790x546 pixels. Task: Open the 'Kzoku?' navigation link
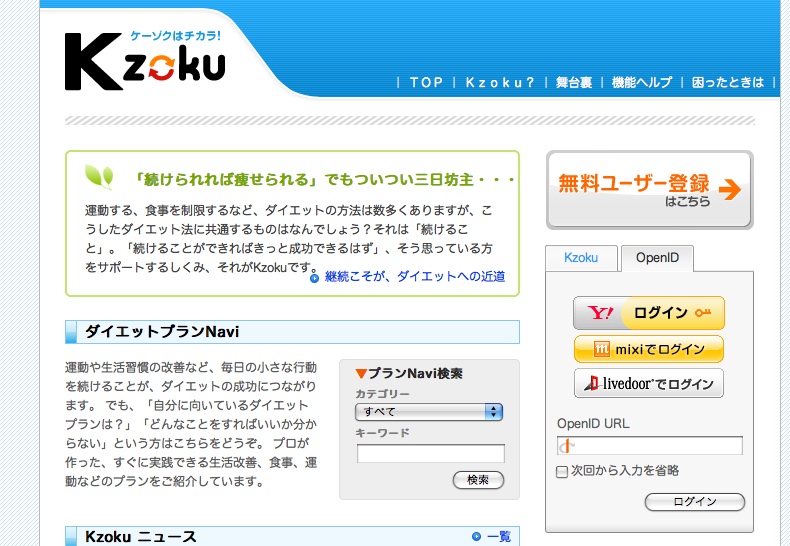click(499, 82)
